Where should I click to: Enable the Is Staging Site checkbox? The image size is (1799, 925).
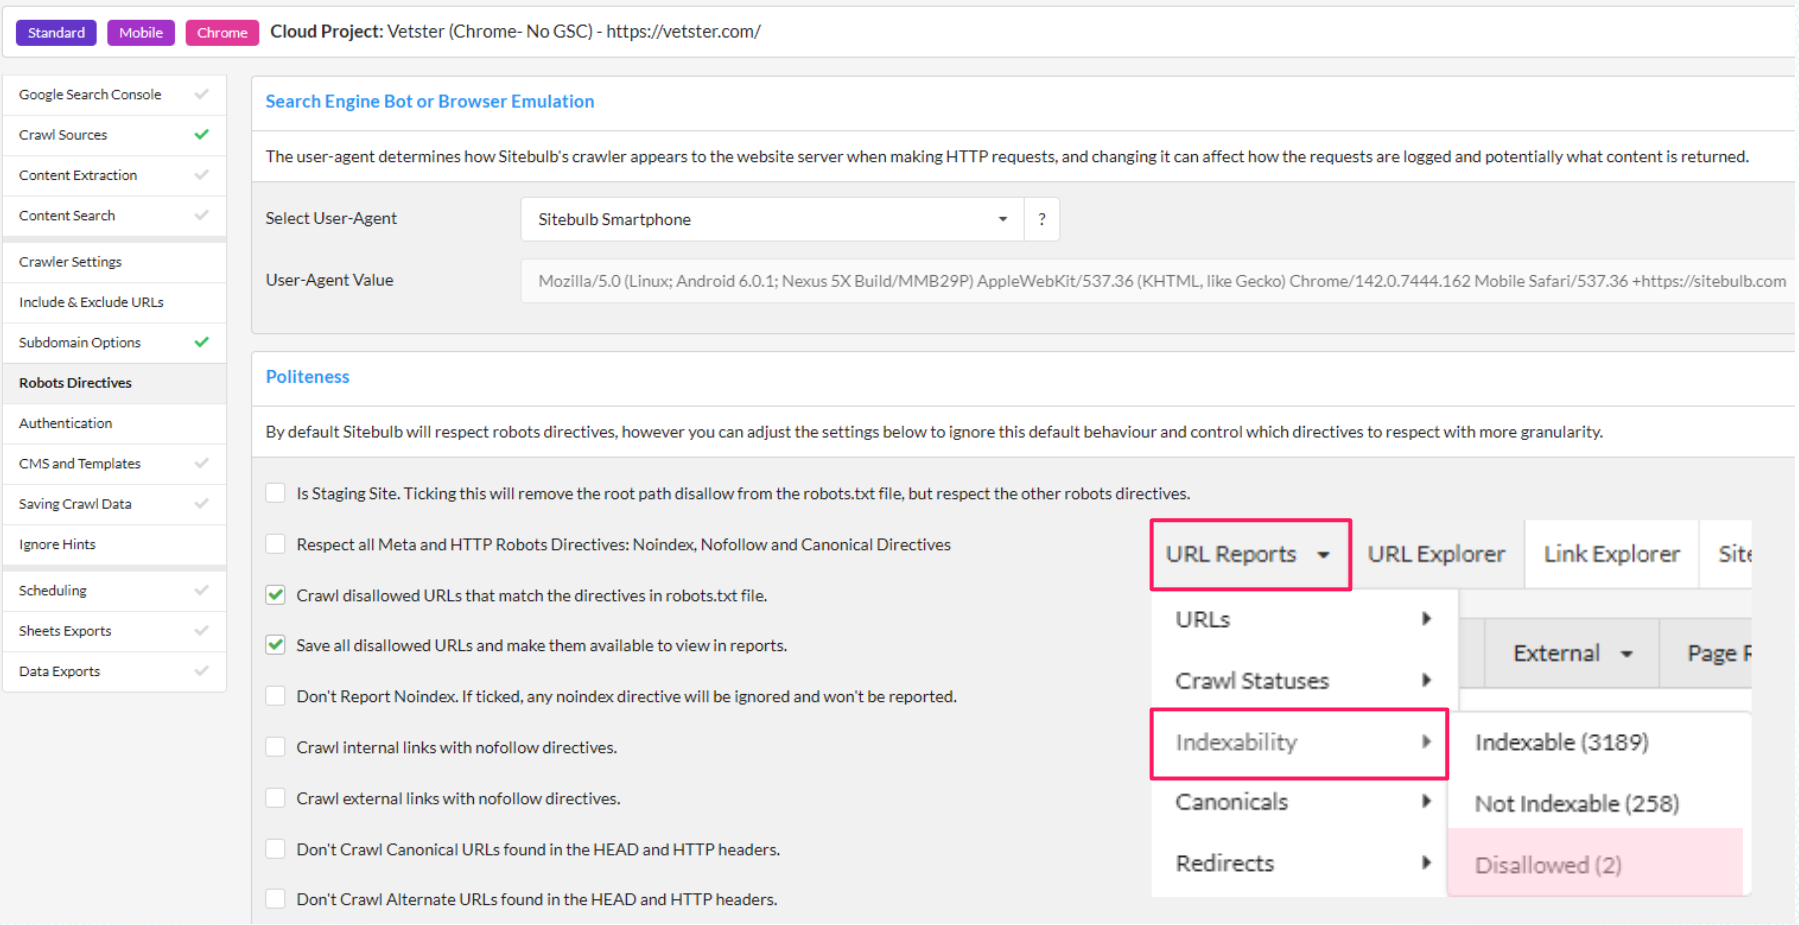pyautogui.click(x=275, y=492)
